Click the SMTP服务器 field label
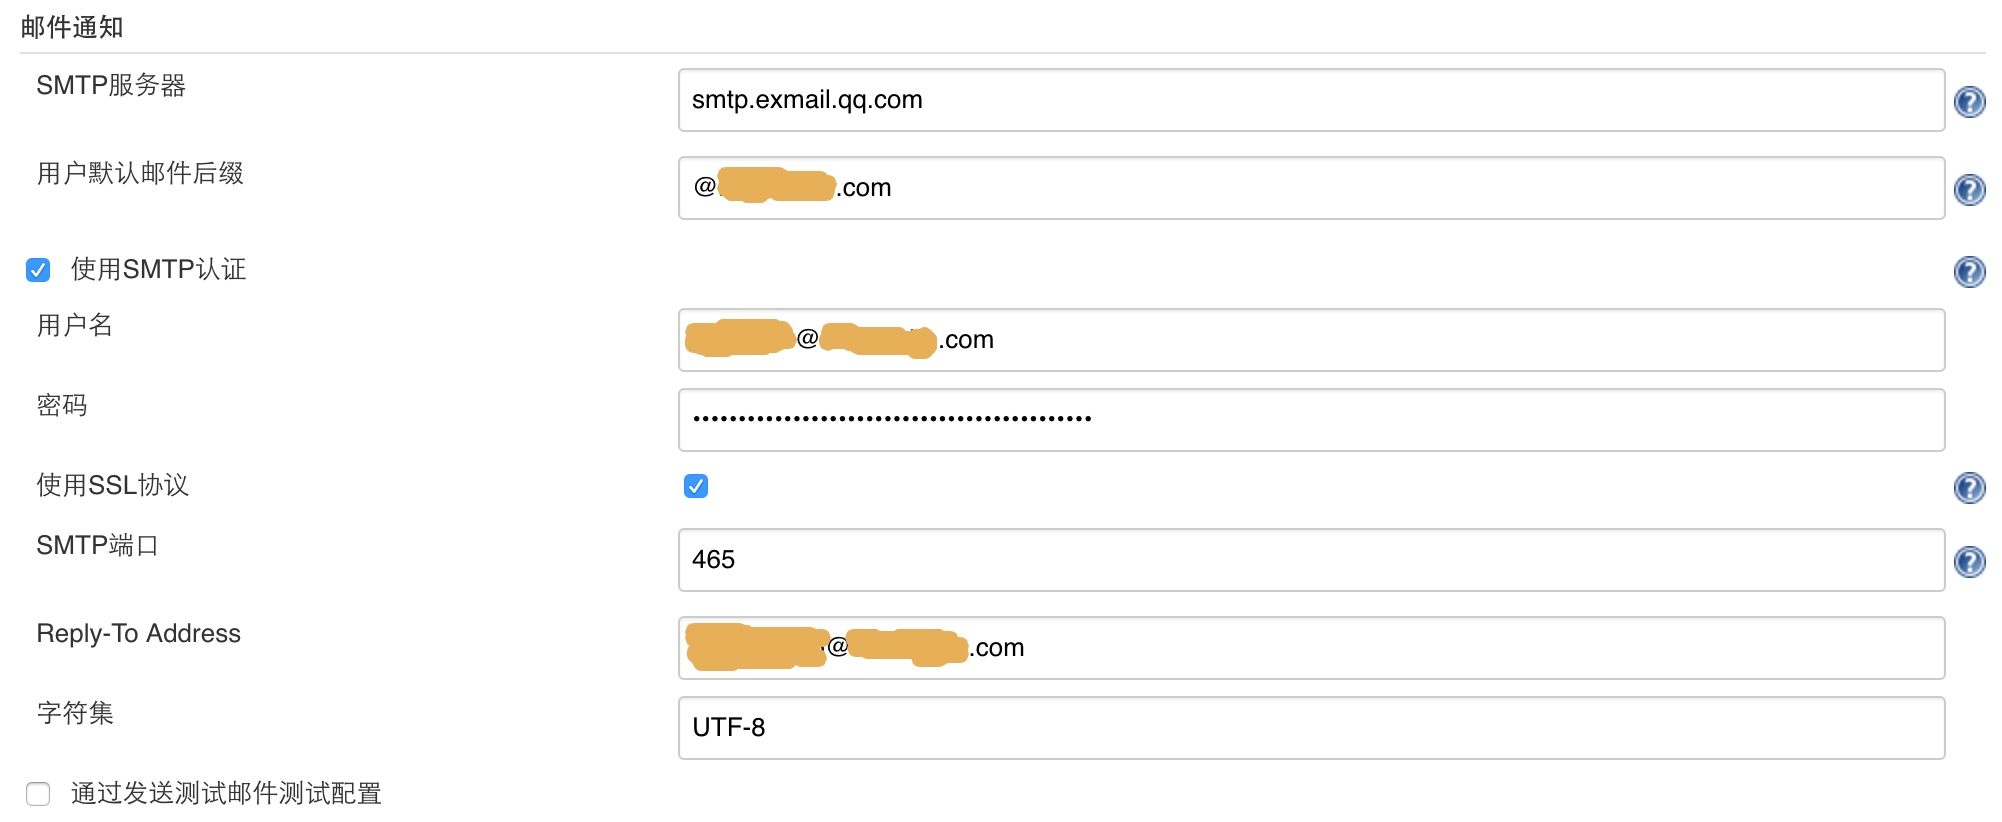The width and height of the screenshot is (2002, 822). click(x=111, y=85)
